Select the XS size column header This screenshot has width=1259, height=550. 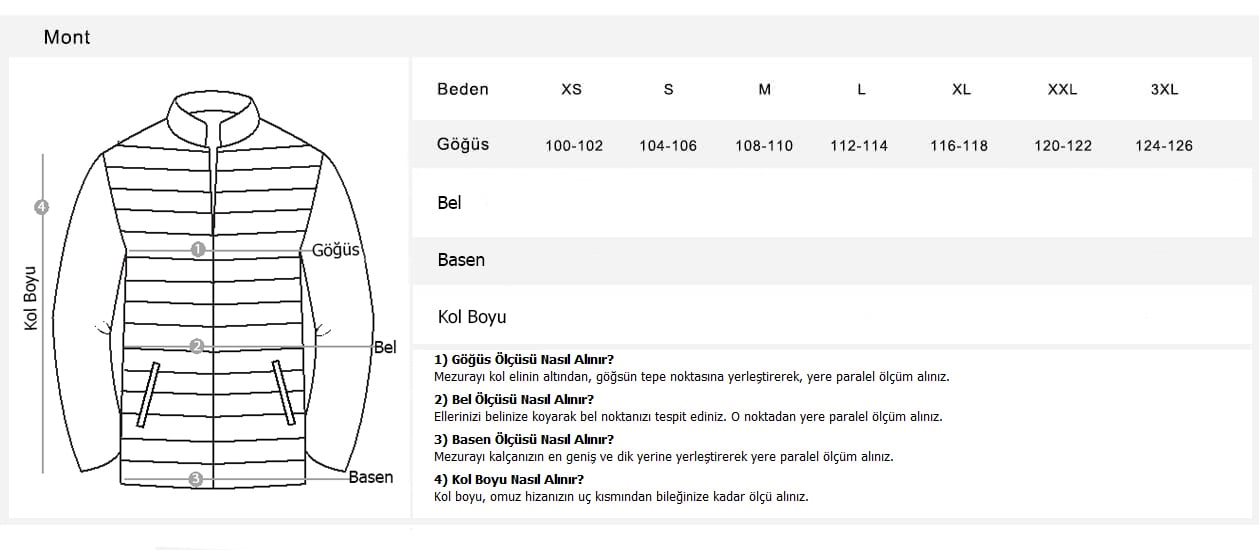(x=571, y=89)
